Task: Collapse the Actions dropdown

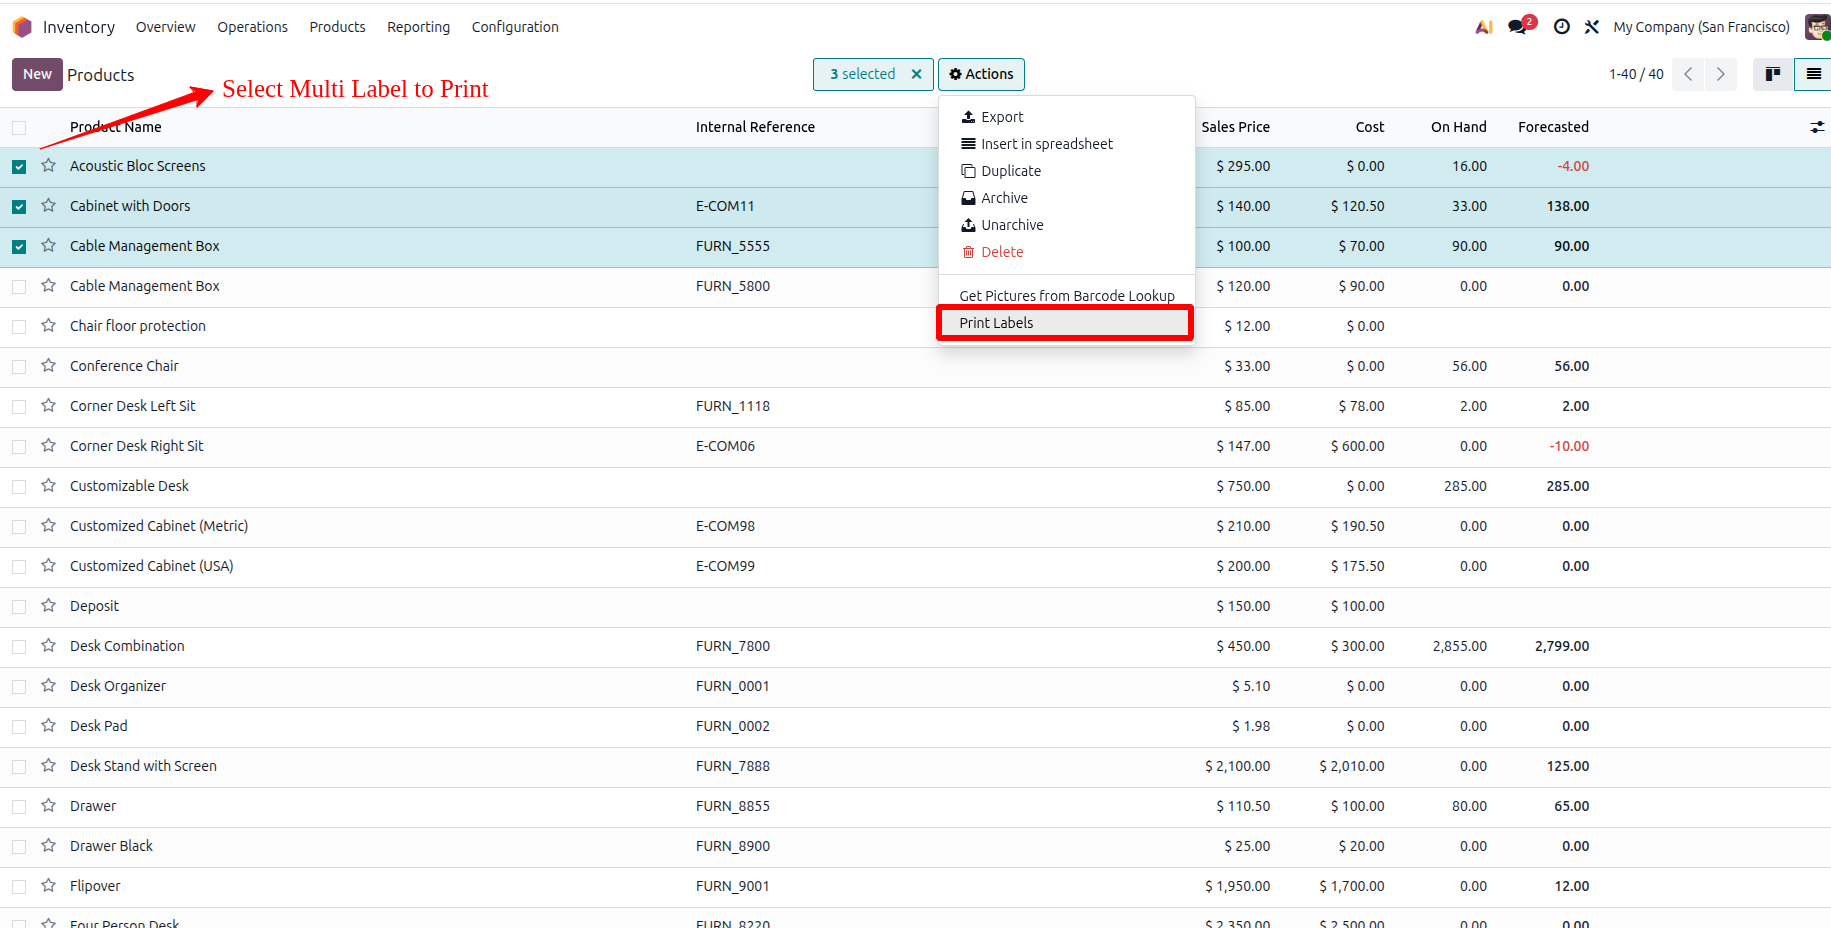Action: 981,74
